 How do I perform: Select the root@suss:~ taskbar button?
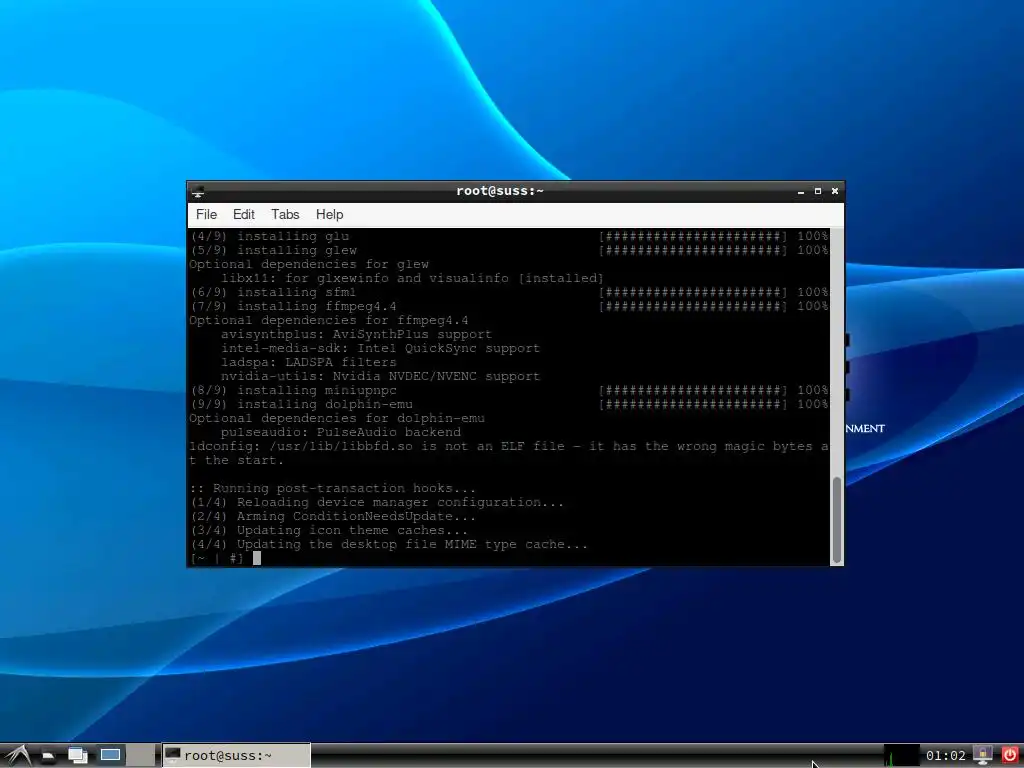[236, 756]
